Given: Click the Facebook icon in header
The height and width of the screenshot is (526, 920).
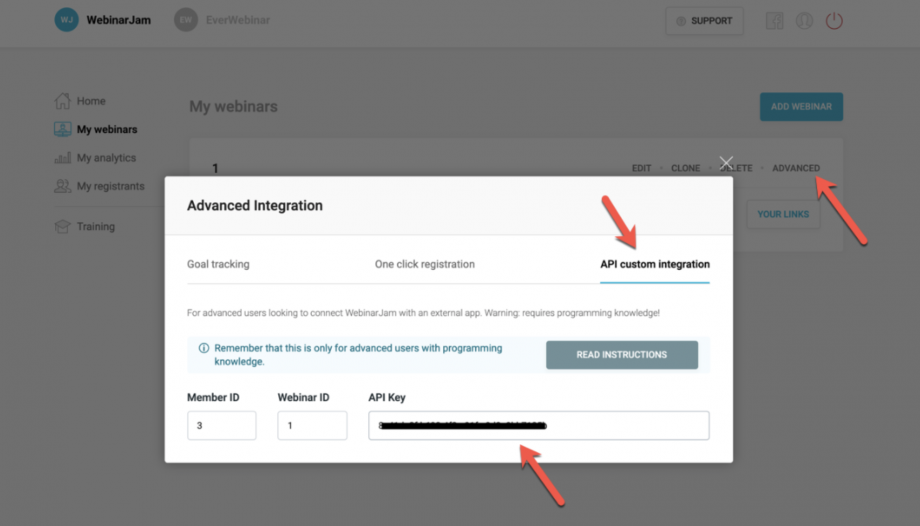Looking at the screenshot, I should [774, 21].
